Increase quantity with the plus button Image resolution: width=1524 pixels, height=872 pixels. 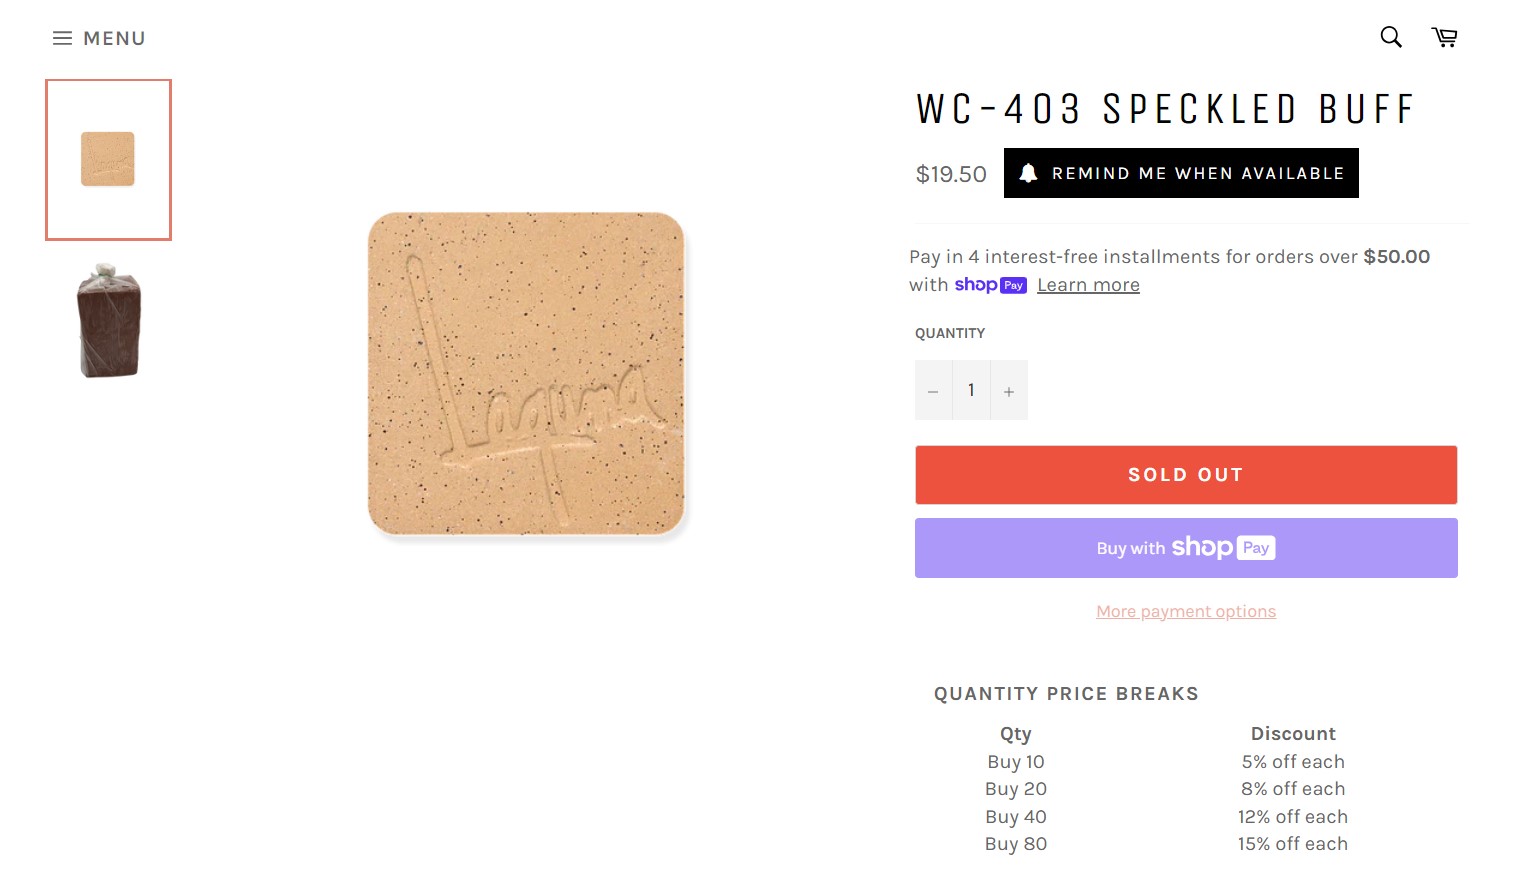coord(1009,390)
